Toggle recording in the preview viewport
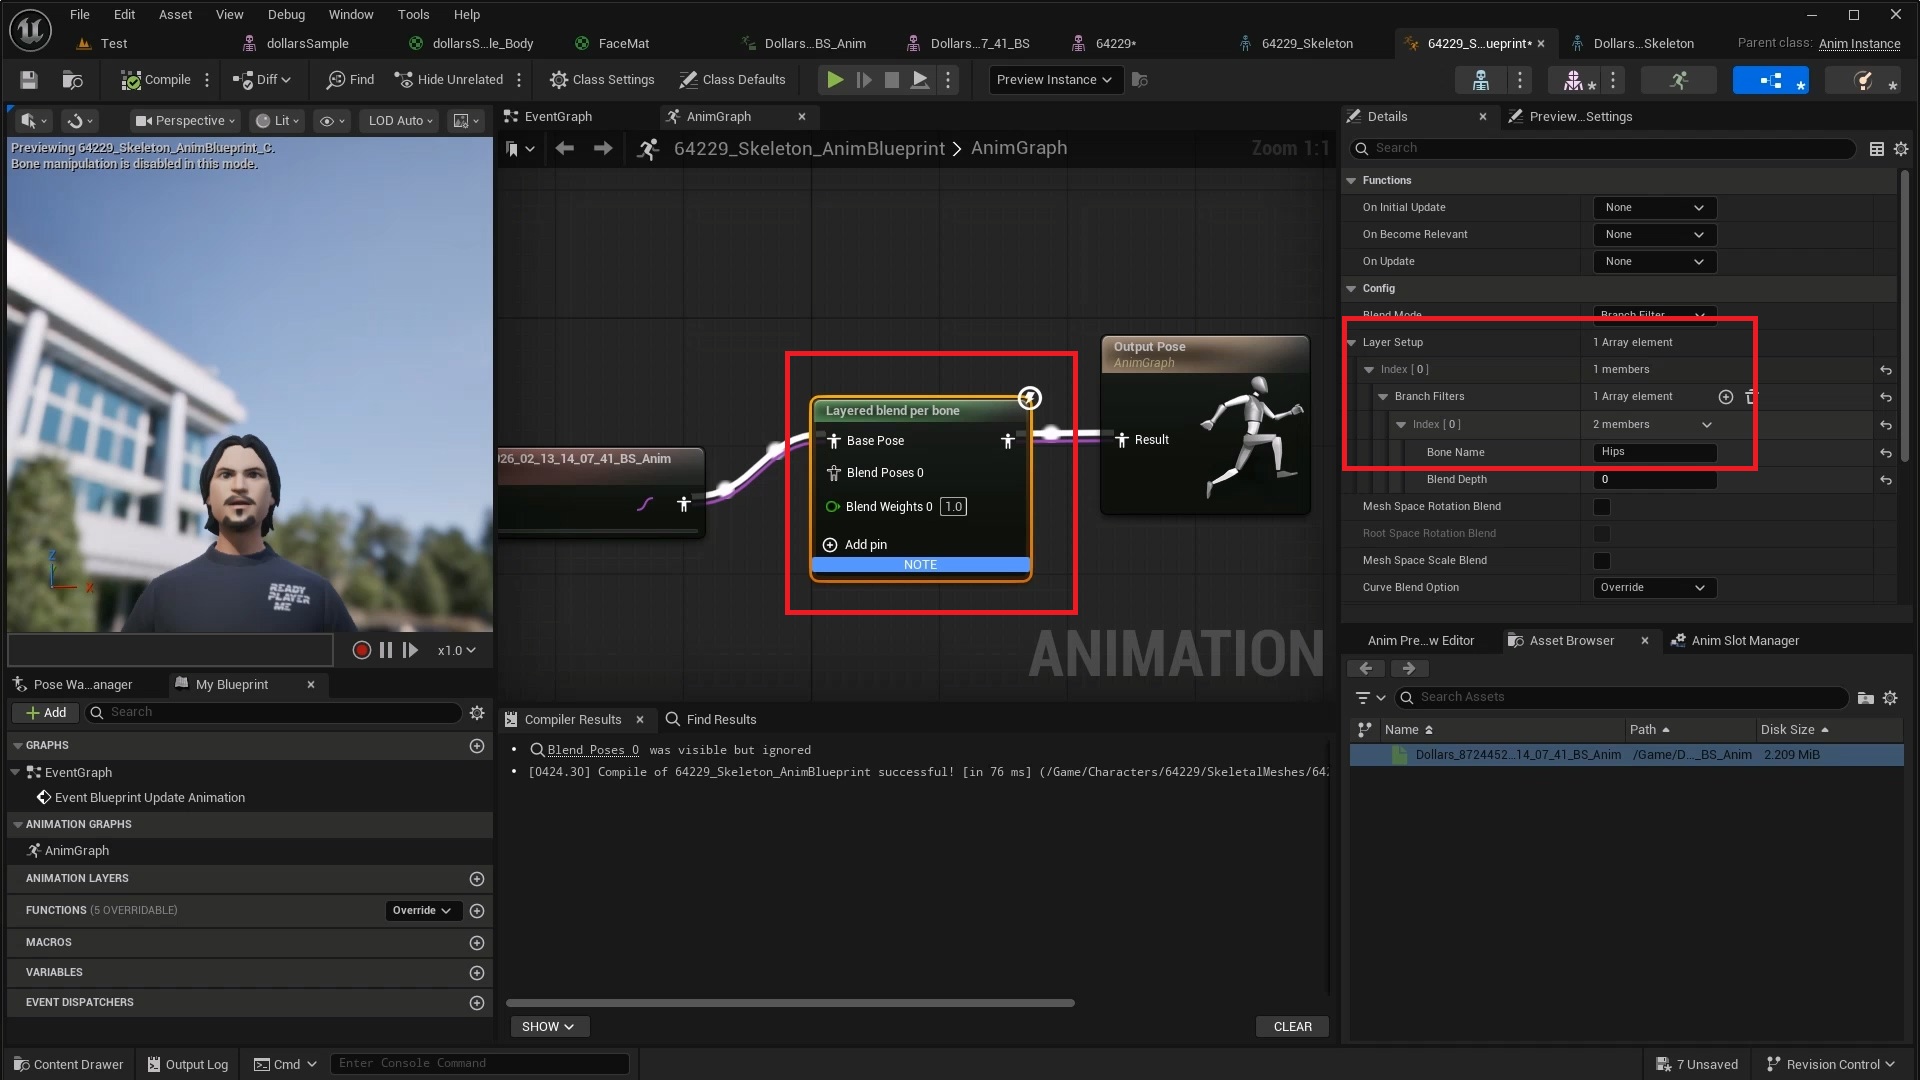Image resolution: width=1920 pixels, height=1080 pixels. click(361, 650)
